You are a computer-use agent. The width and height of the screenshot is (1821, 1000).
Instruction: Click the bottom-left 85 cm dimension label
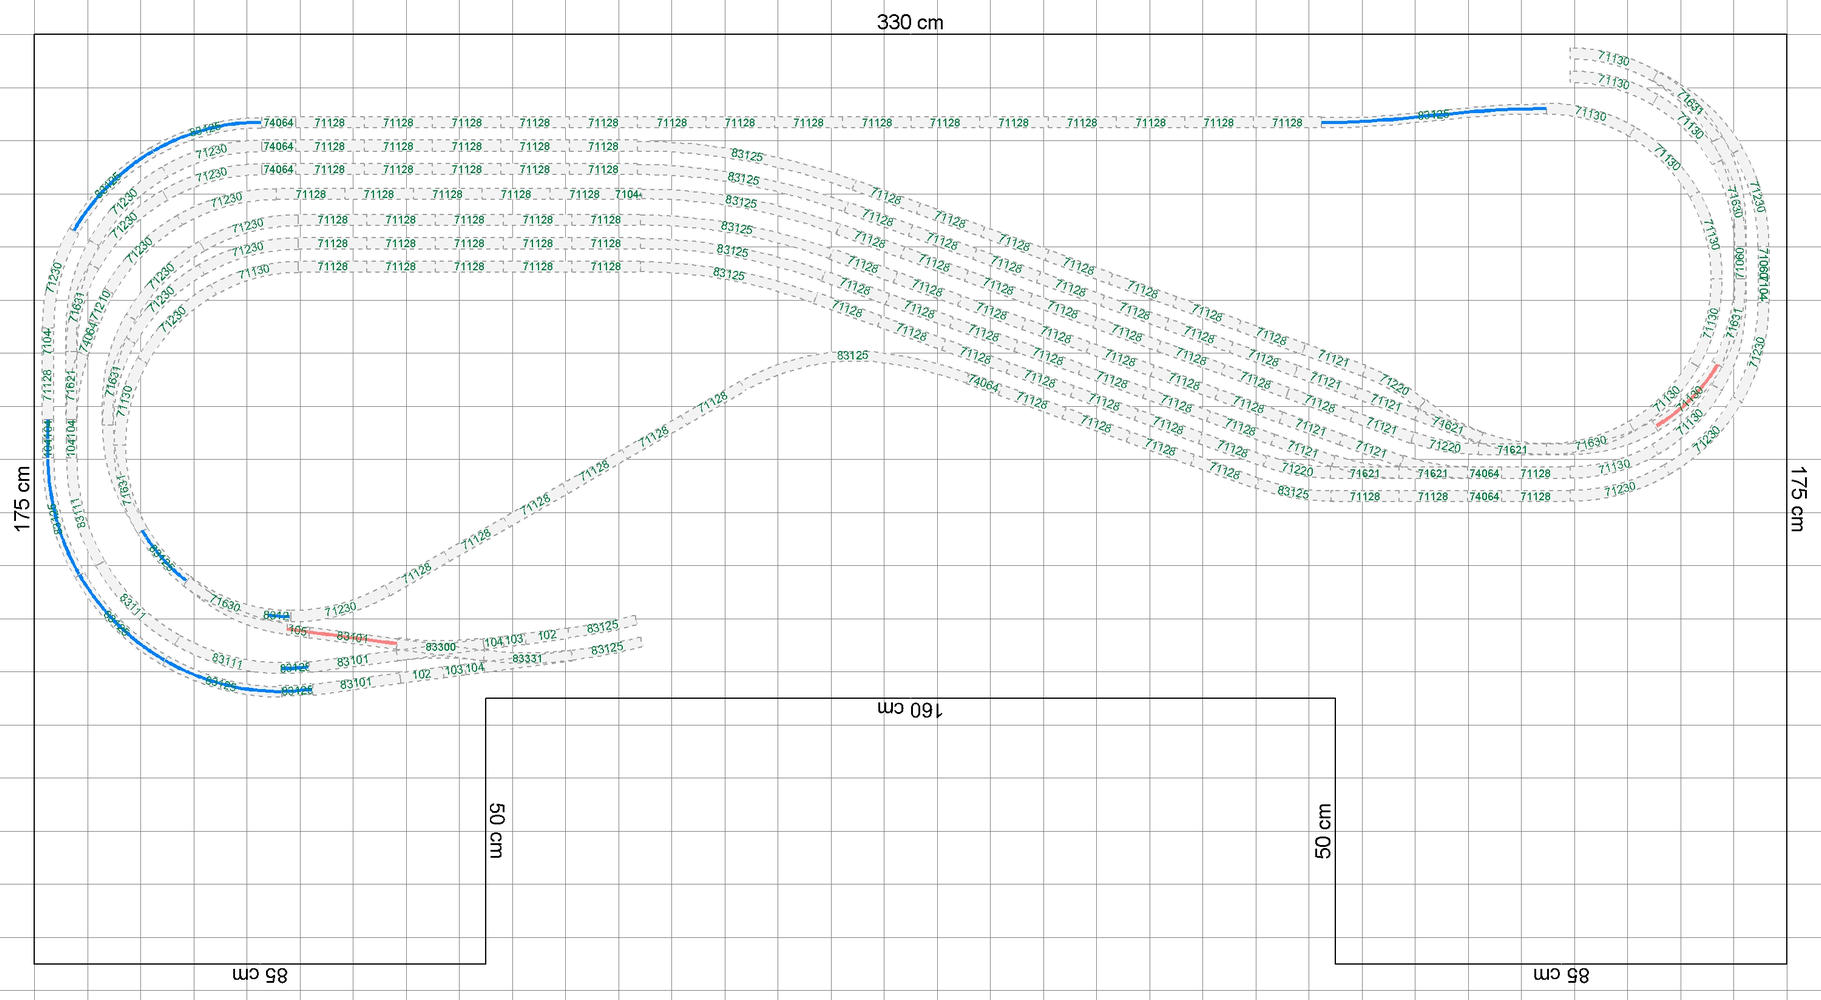260,974
